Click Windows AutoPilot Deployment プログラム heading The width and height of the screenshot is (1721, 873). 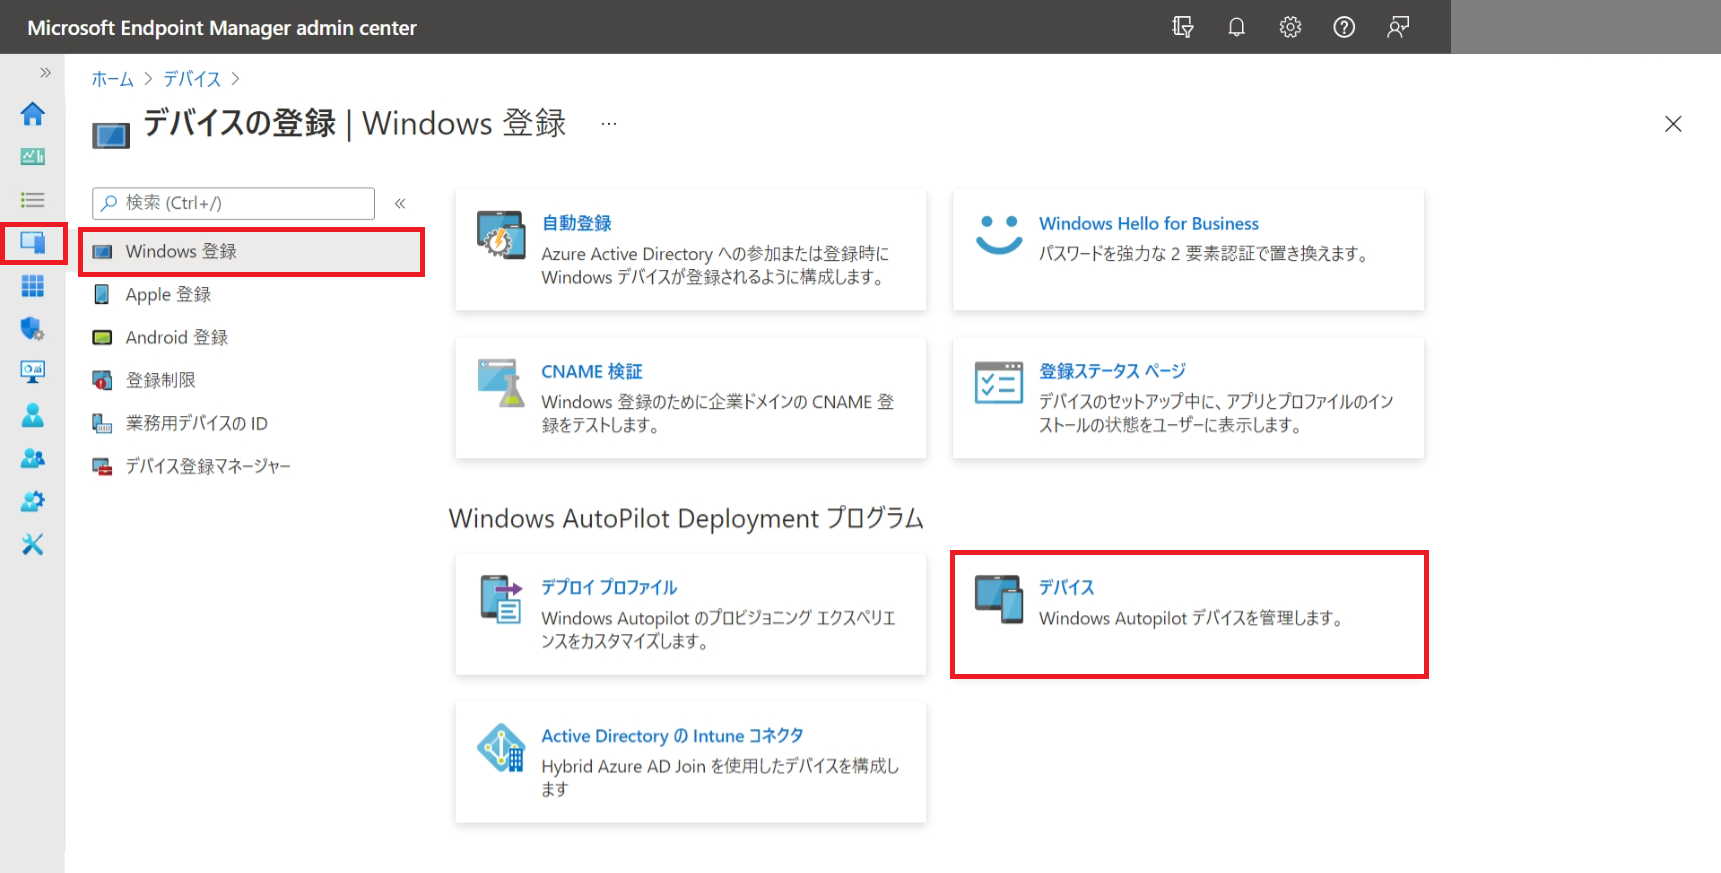(x=686, y=518)
